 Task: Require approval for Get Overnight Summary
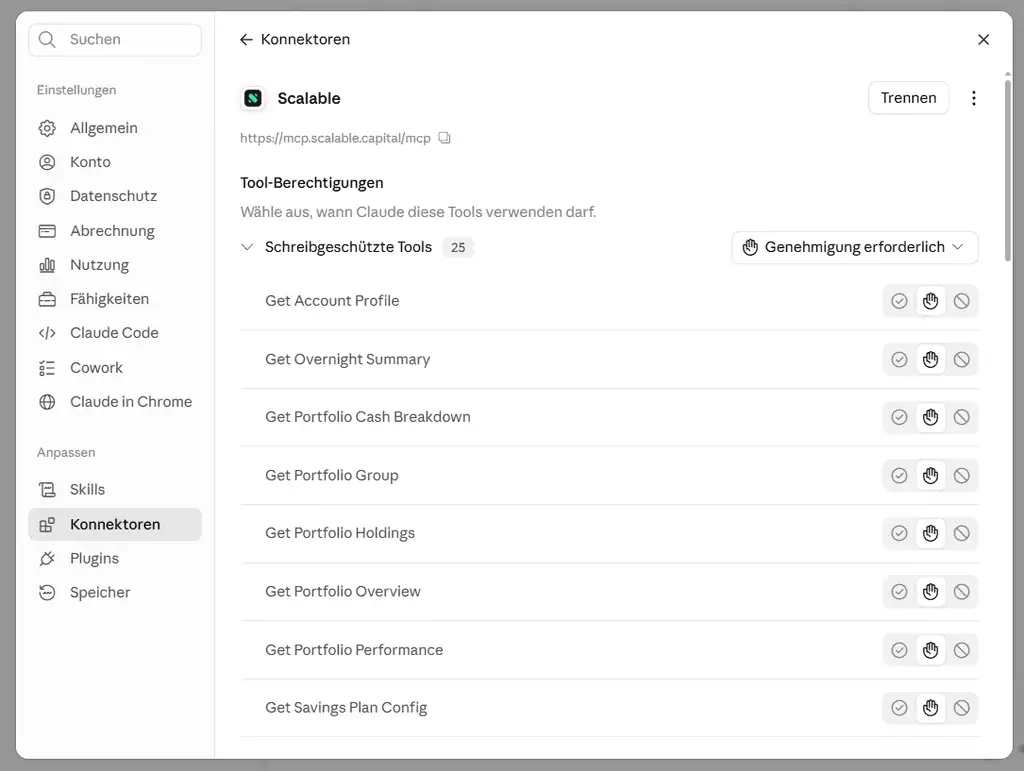coord(931,359)
